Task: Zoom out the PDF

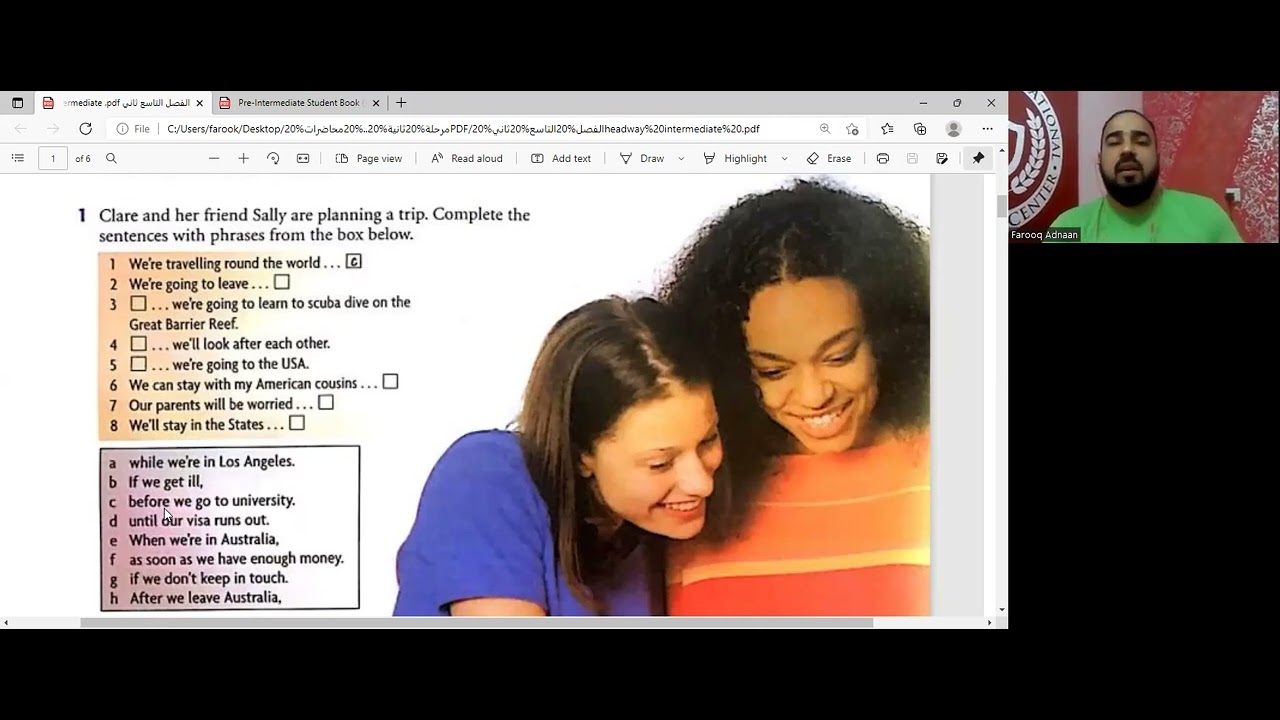Action: click(x=214, y=158)
